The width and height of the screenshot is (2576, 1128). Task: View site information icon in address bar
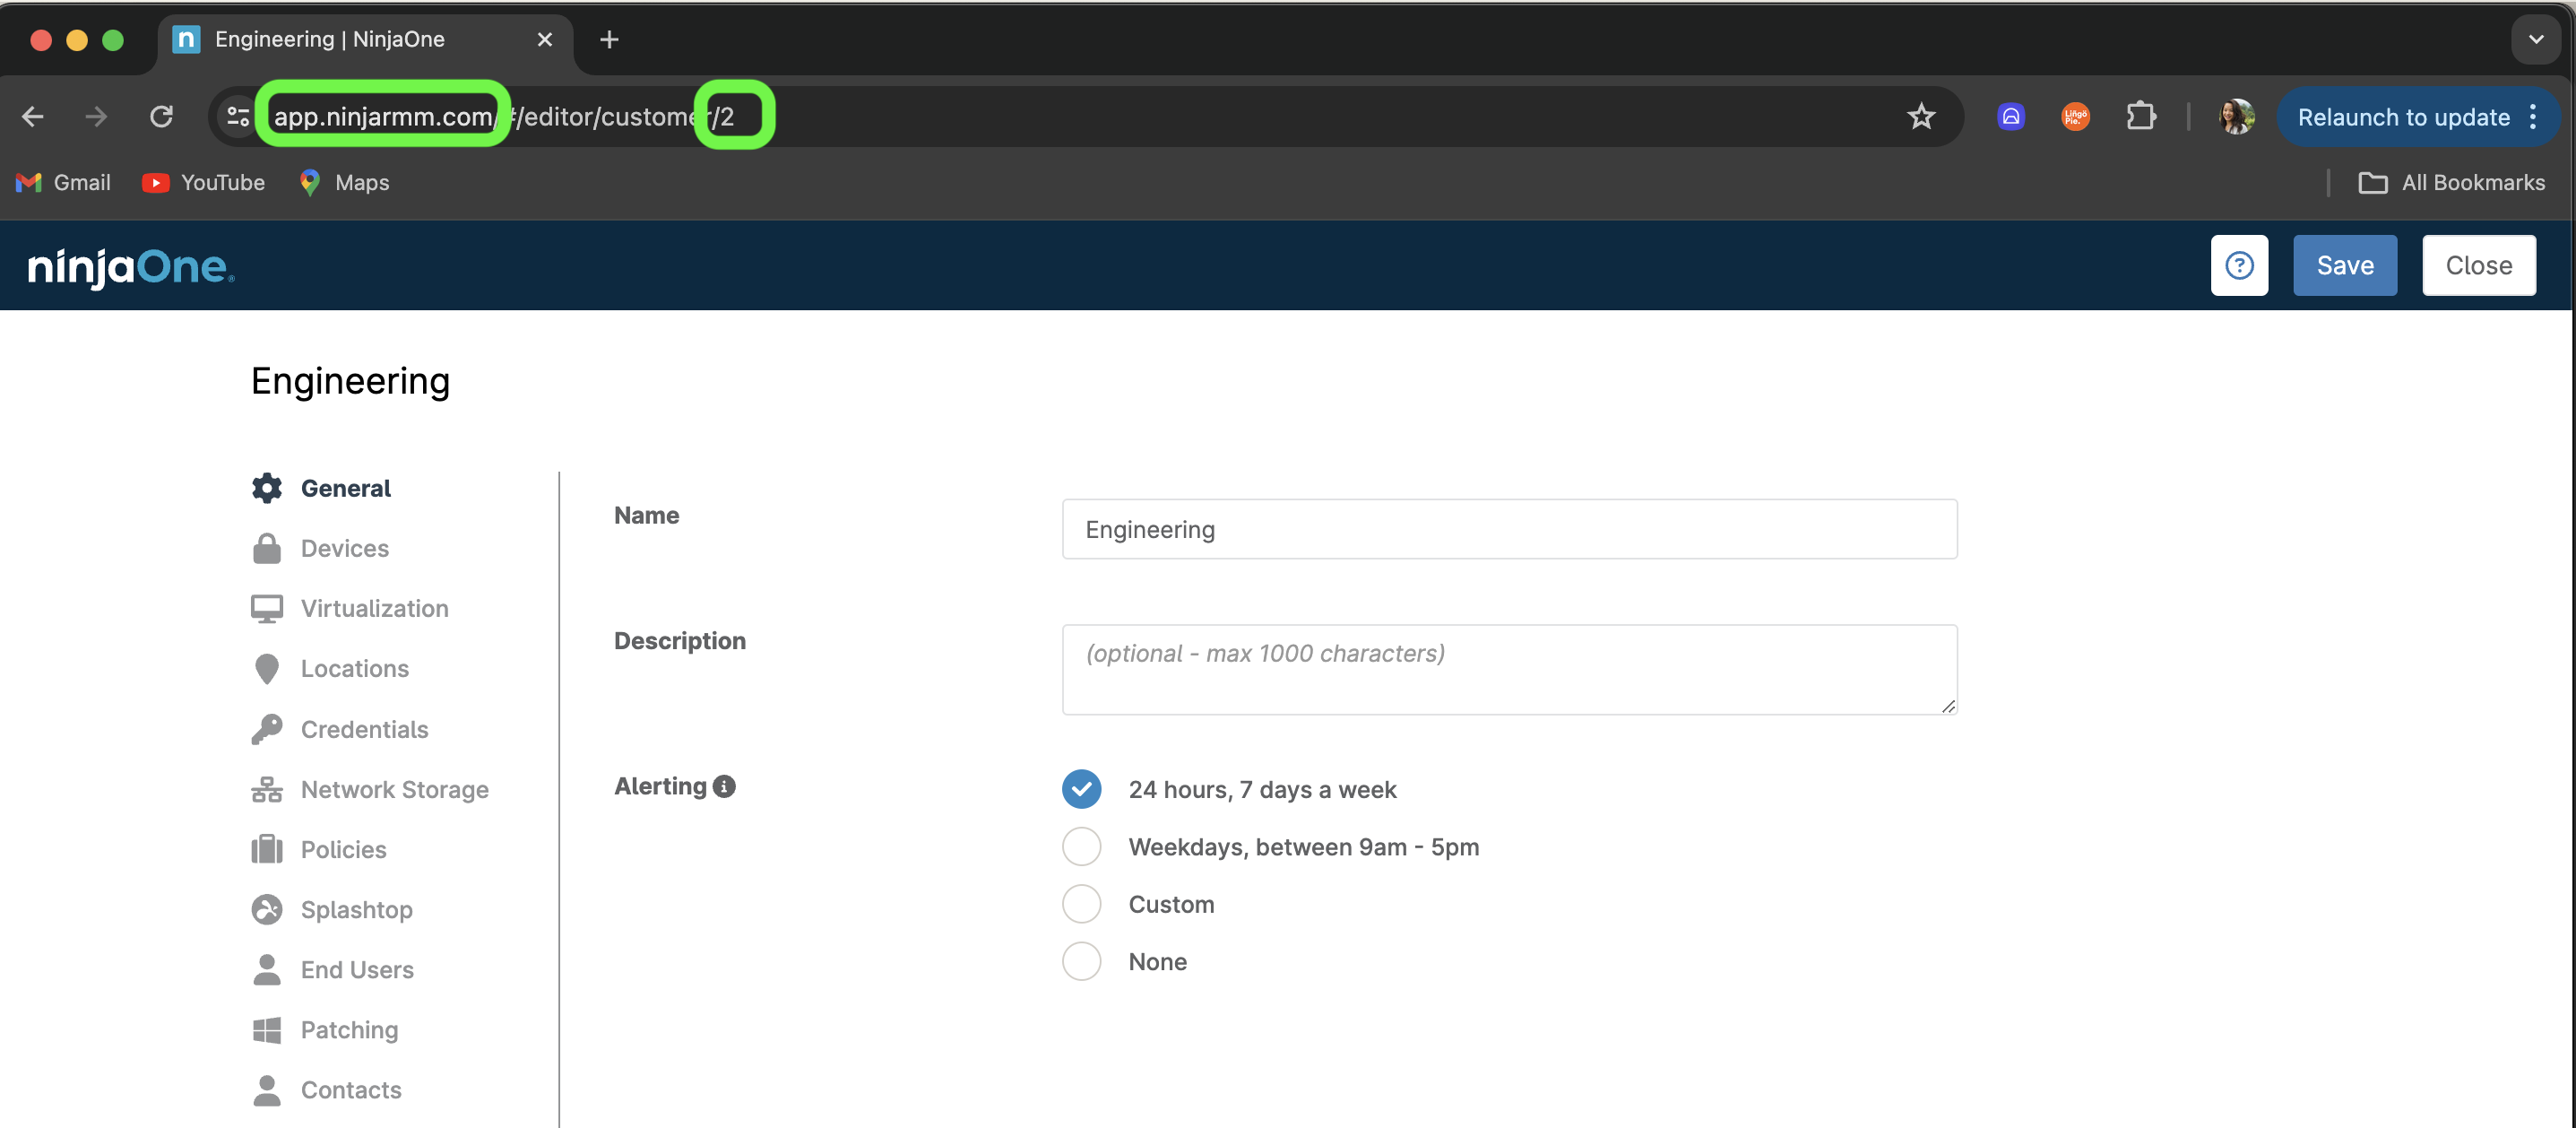click(238, 117)
